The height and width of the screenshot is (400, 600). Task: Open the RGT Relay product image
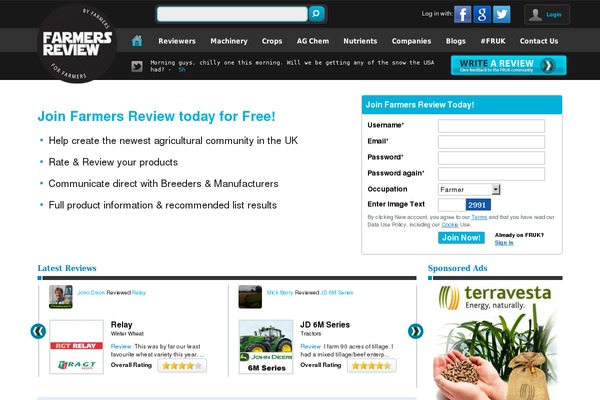[x=77, y=347]
